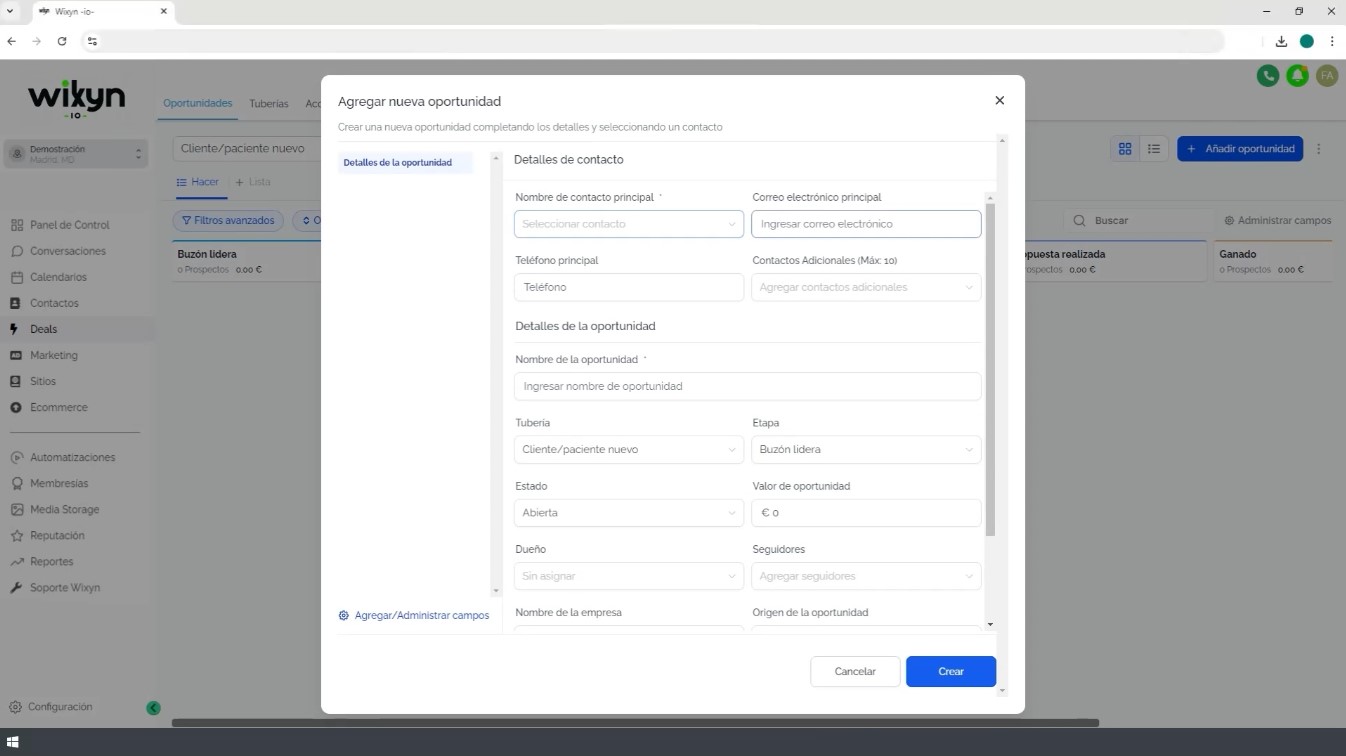The height and width of the screenshot is (756, 1346).
Task: Click the Valor de oportunidad field
Action: tap(866, 512)
